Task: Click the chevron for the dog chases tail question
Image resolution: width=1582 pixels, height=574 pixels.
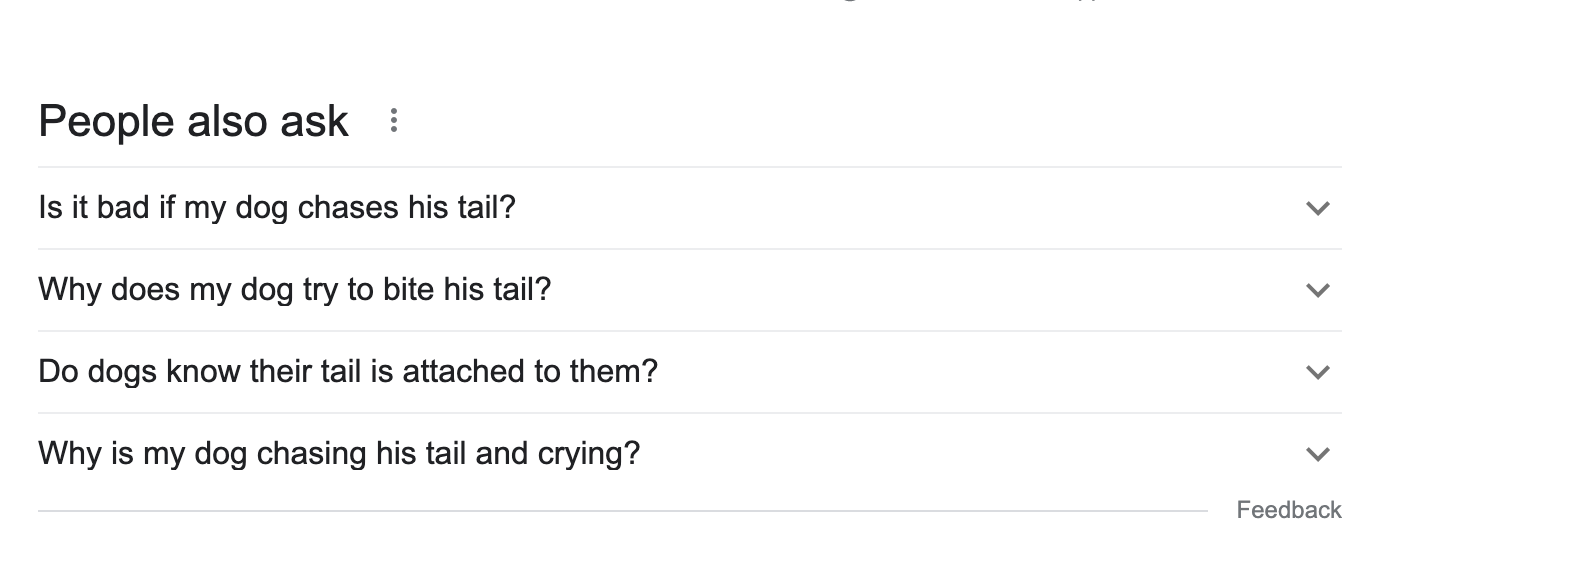Action: pyautogui.click(x=1318, y=208)
